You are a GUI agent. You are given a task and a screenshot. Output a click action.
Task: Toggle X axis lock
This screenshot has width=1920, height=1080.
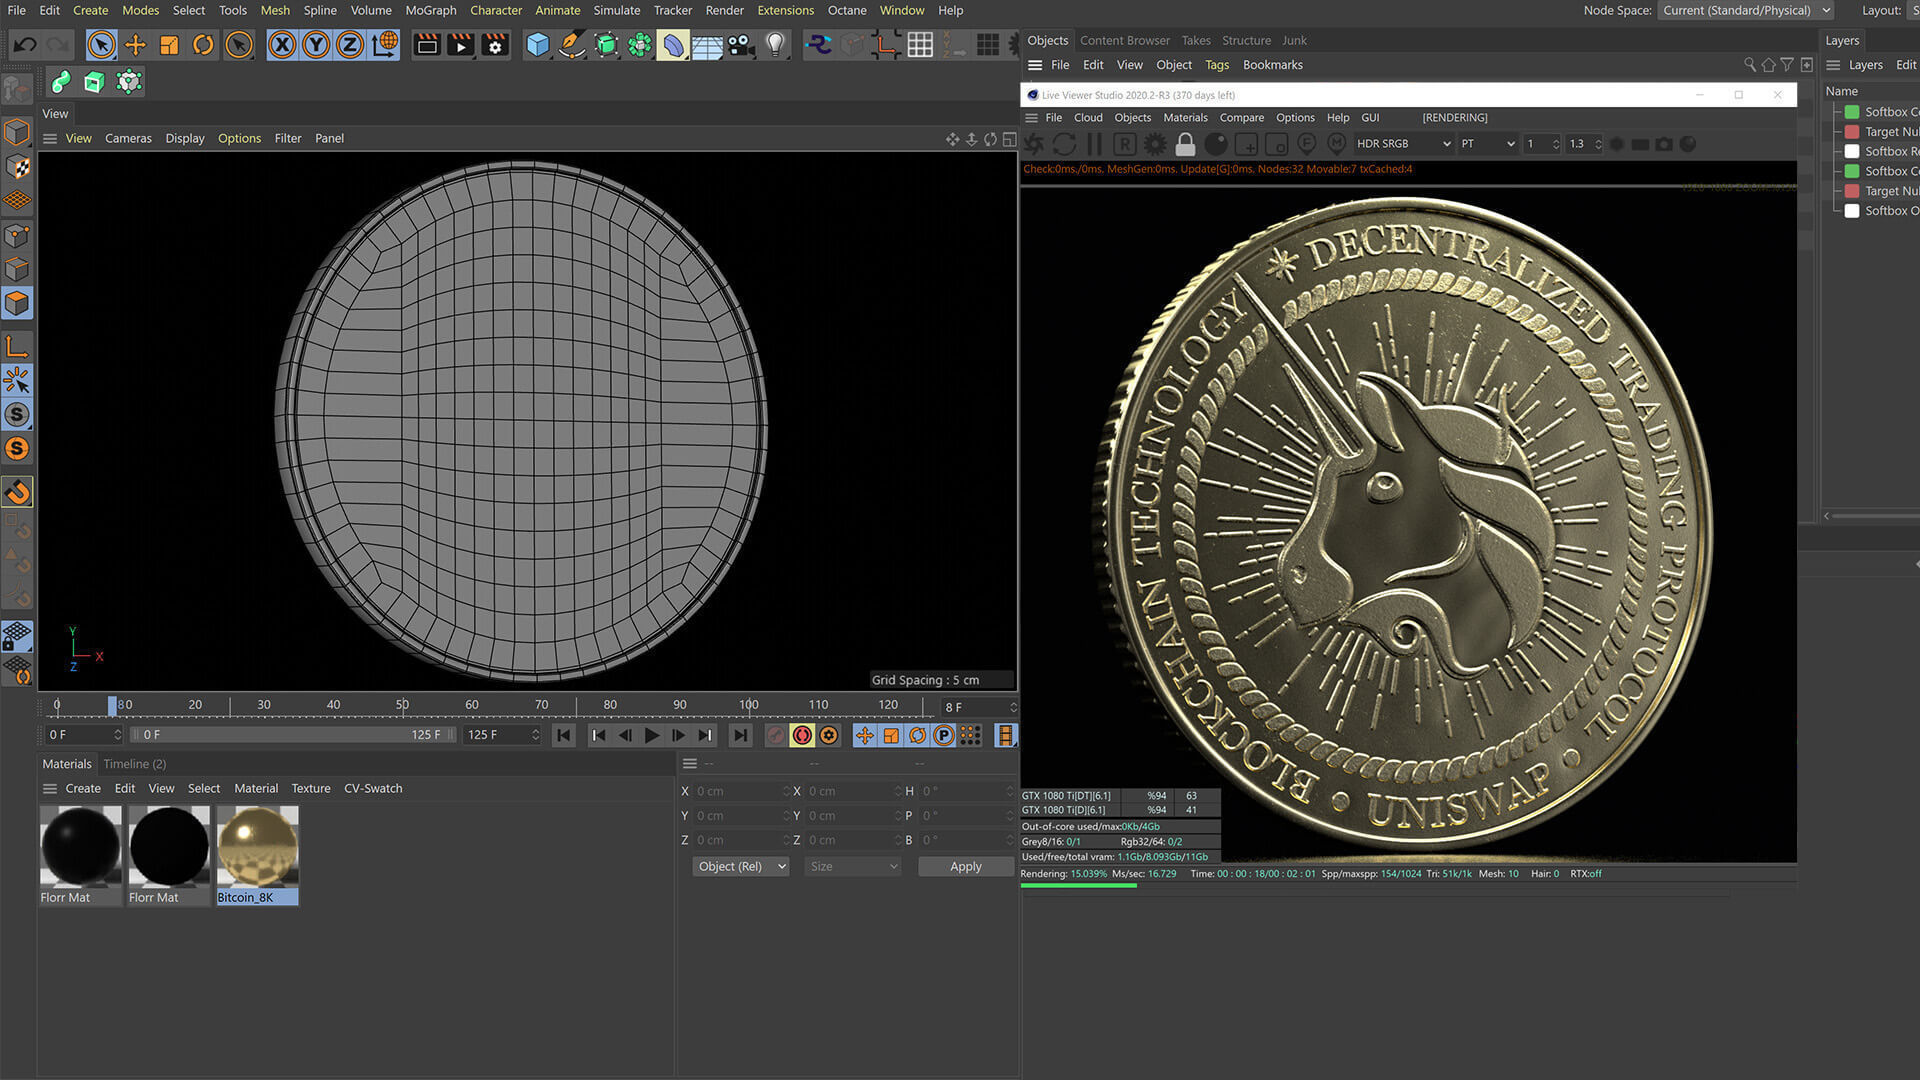pos(283,45)
